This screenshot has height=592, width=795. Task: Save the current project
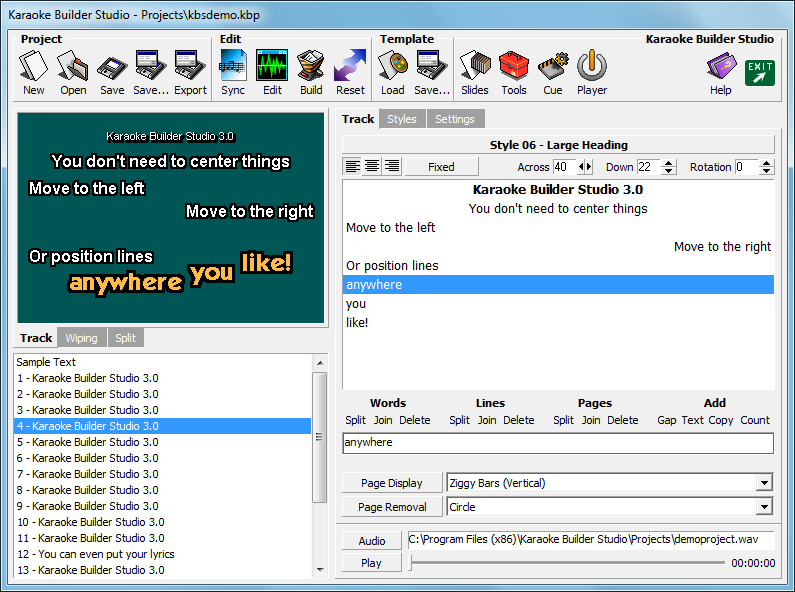tap(112, 73)
